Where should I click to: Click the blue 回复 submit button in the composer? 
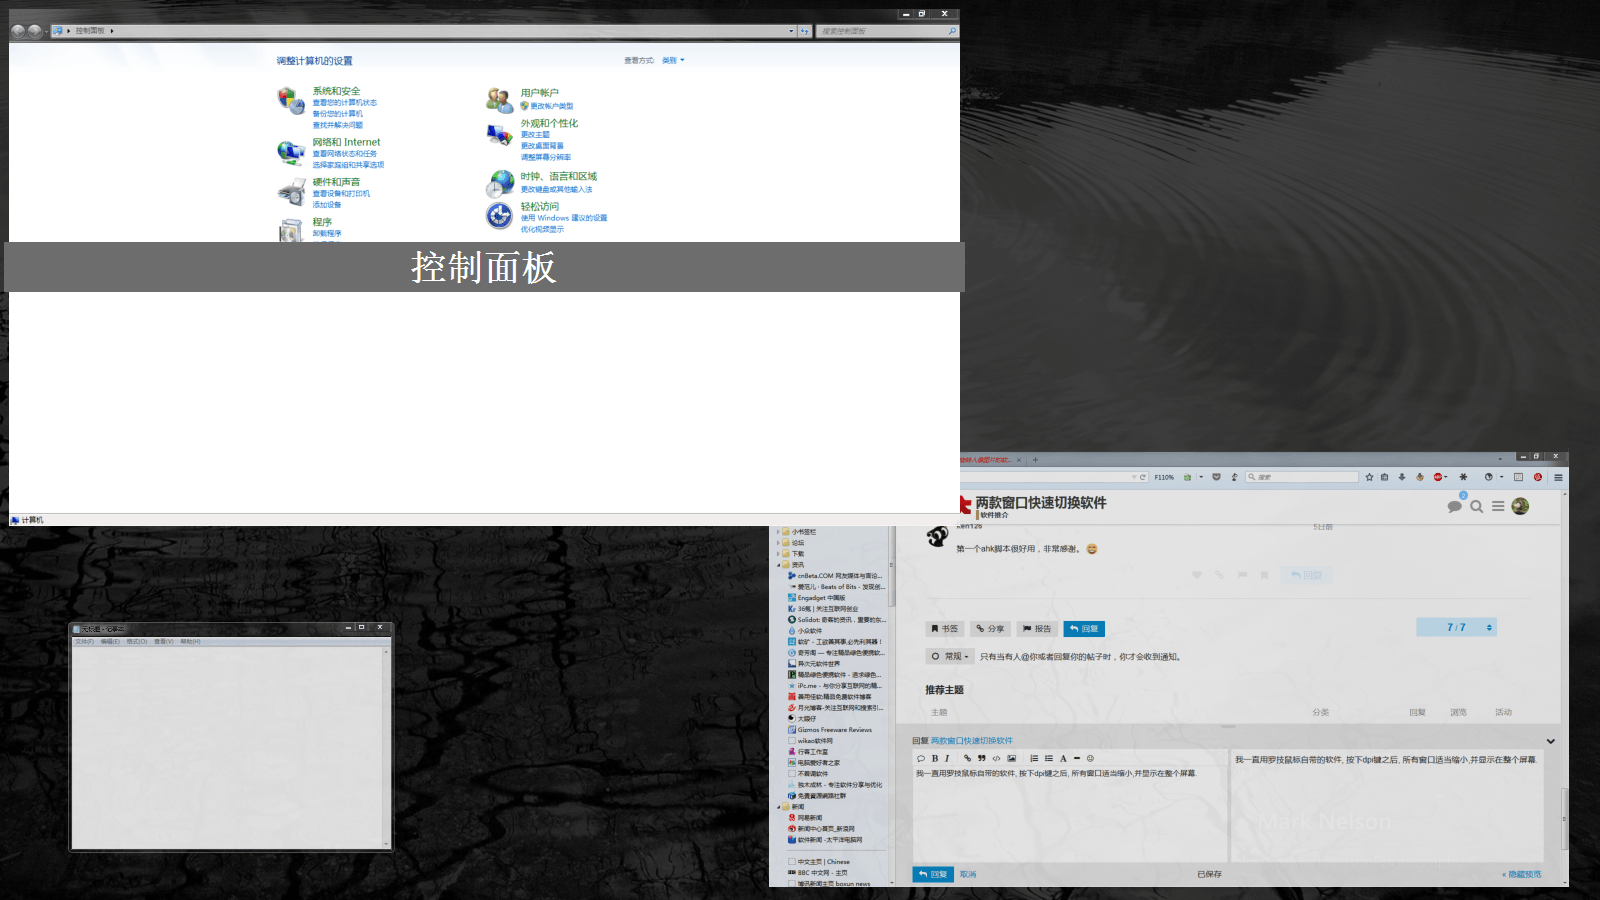933,874
